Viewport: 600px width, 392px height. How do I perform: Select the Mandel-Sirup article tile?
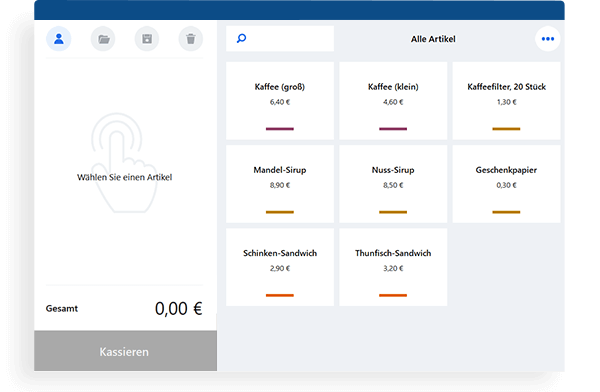coord(280,184)
